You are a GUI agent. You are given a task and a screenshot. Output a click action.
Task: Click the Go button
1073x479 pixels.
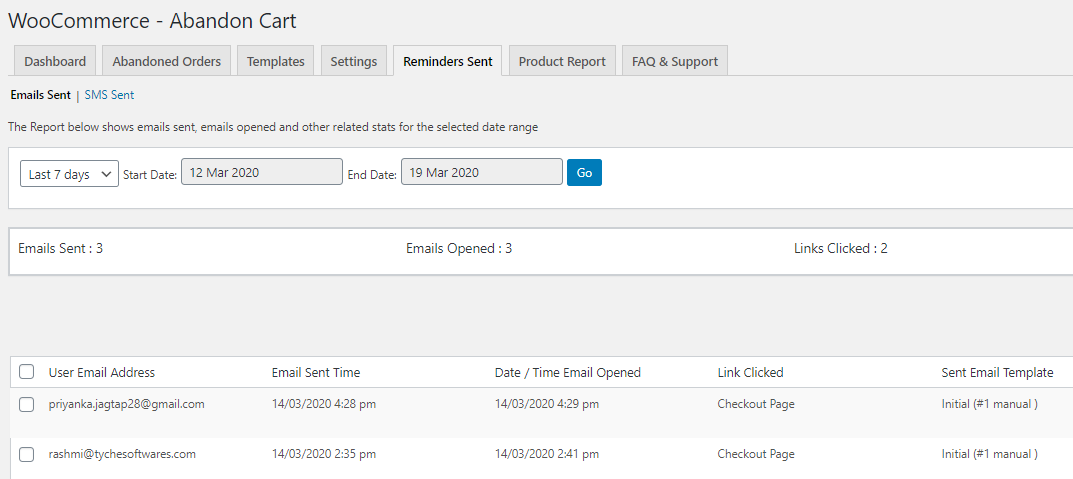584,172
